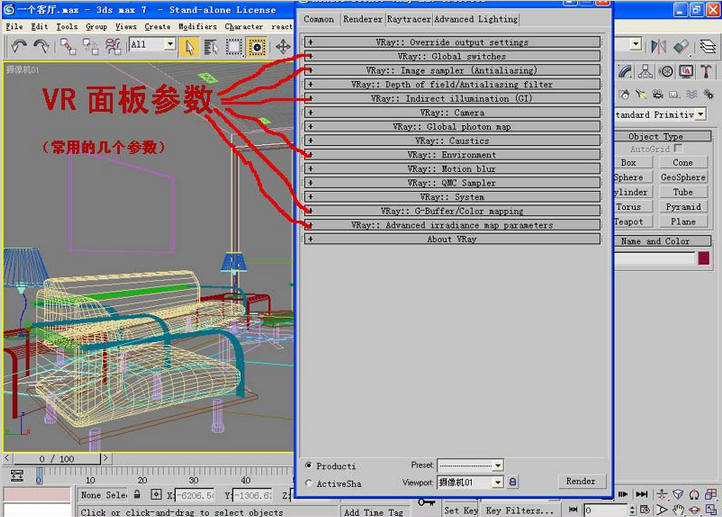722x517 pixels.
Task: Pick the object color swatch
Action: (x=704, y=258)
